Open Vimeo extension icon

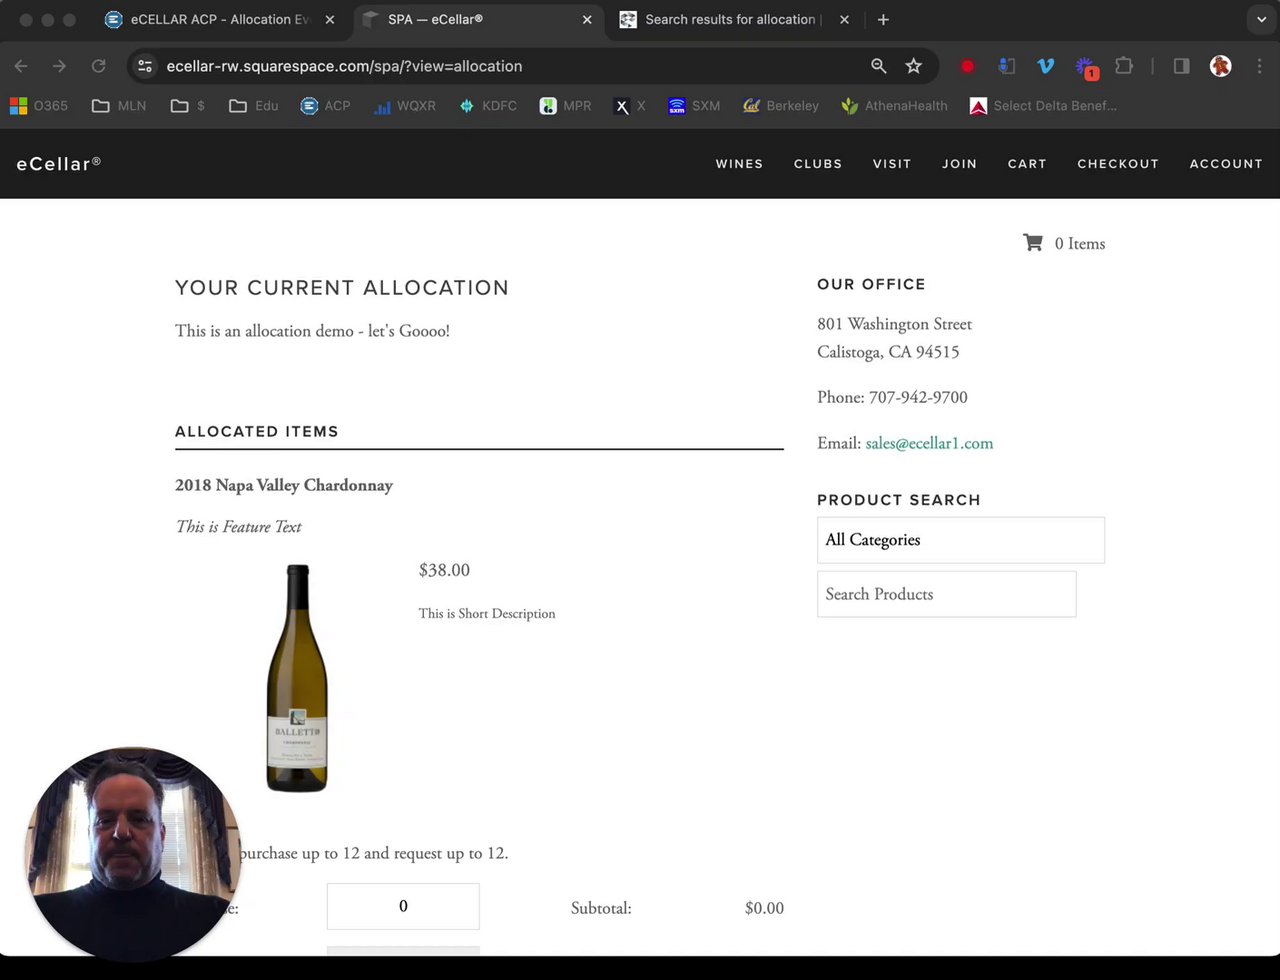point(1046,66)
